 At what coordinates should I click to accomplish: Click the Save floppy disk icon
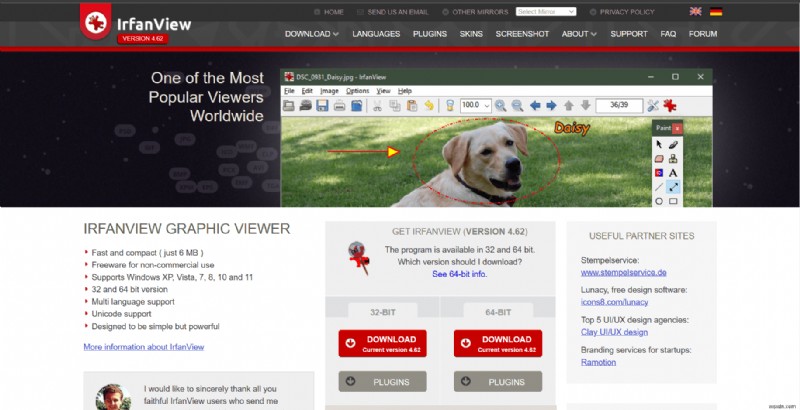tap(322, 106)
